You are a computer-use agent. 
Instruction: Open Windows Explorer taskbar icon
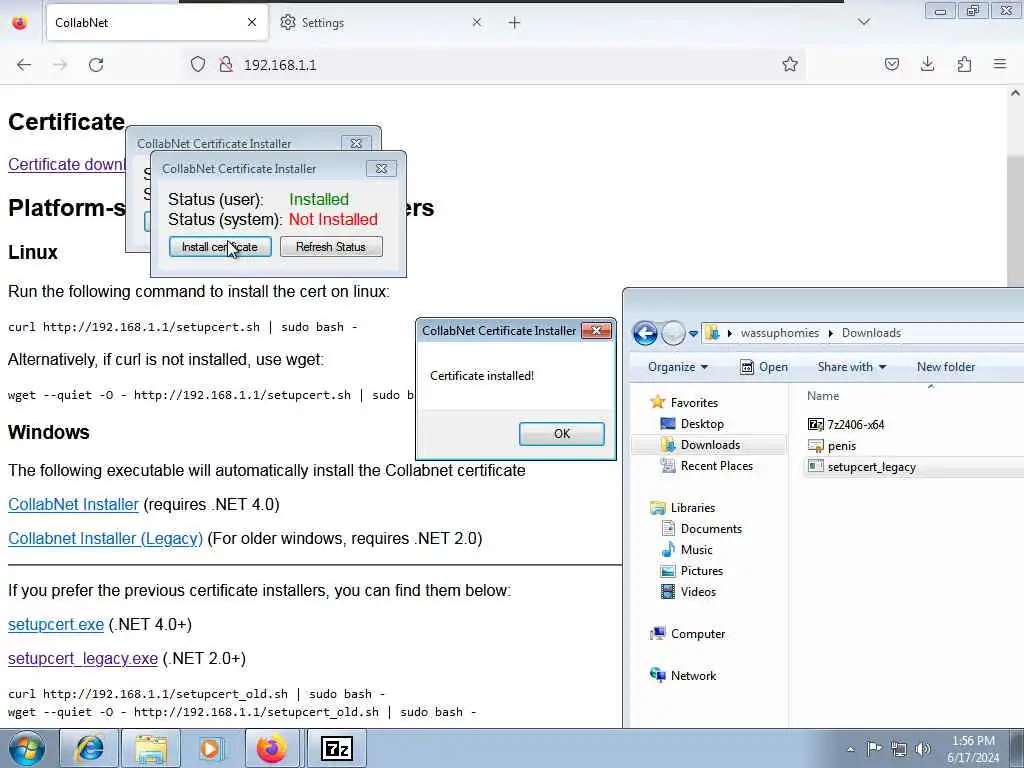152,748
